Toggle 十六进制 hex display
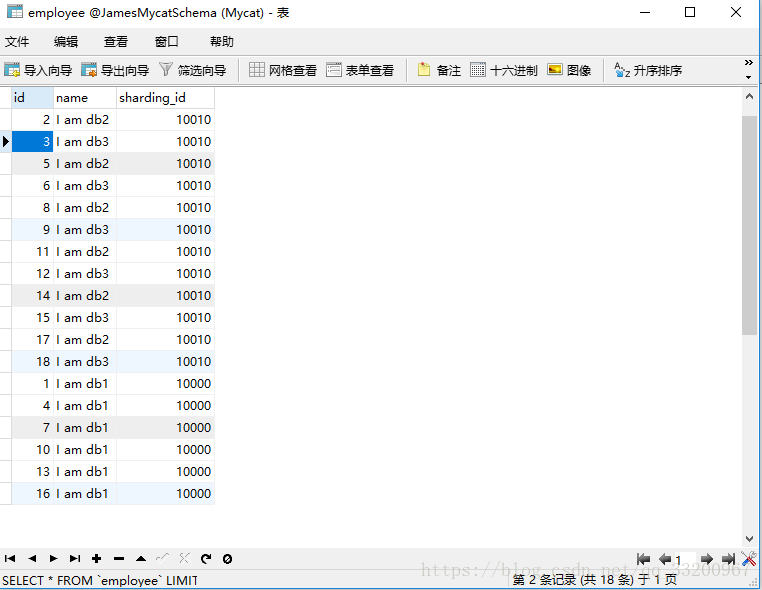Image resolution: width=762 pixels, height=590 pixels. [504, 70]
